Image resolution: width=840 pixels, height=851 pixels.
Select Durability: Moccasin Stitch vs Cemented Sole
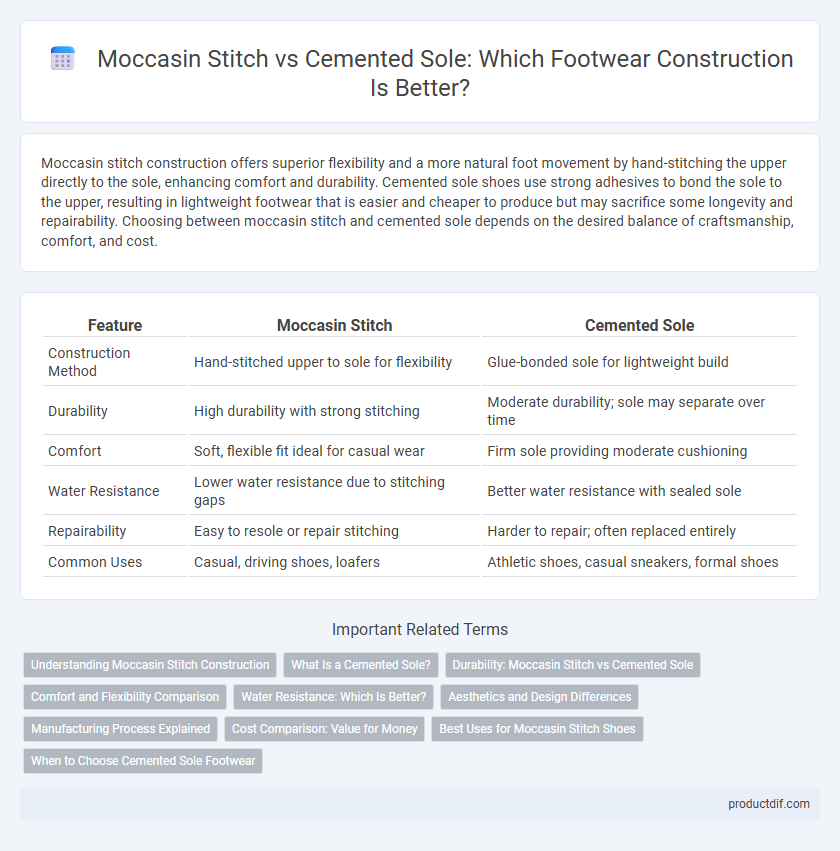click(x=572, y=665)
